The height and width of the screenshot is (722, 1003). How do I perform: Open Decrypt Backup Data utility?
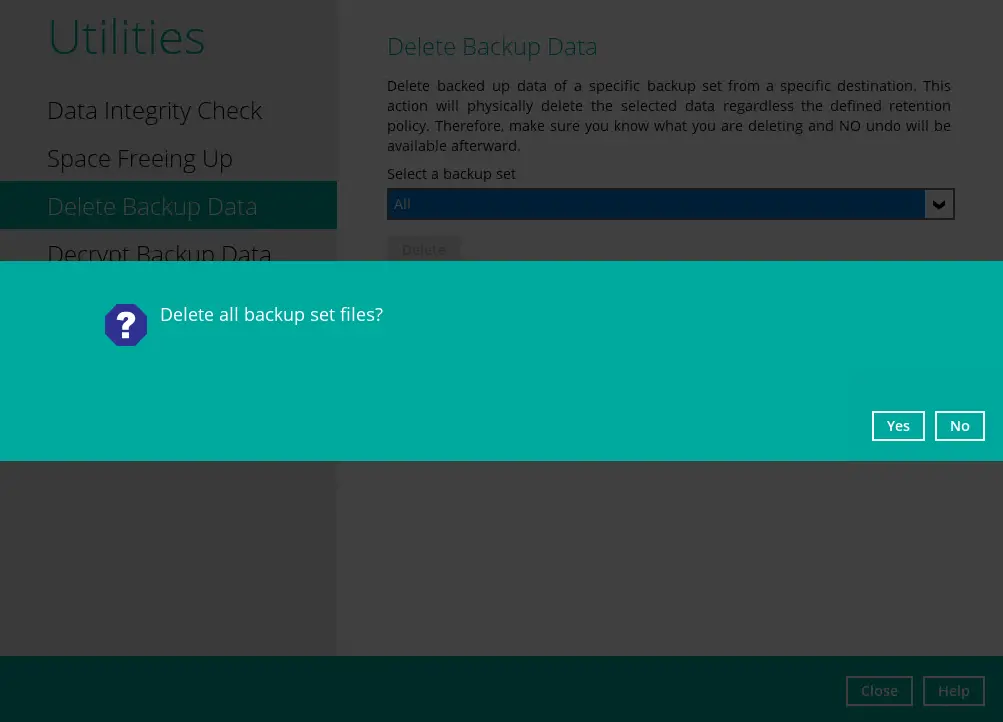(x=159, y=254)
